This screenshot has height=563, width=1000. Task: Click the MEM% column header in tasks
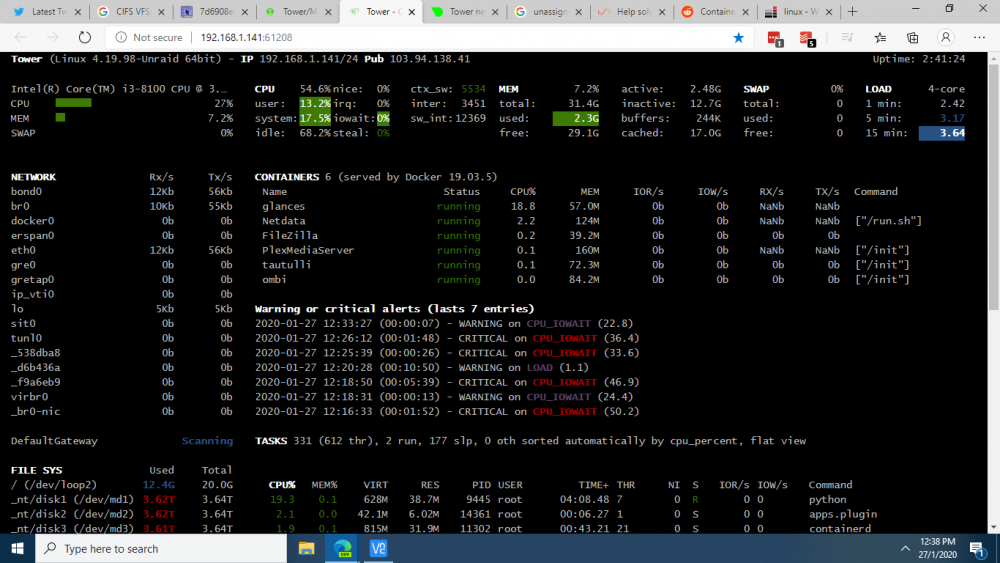(x=324, y=485)
